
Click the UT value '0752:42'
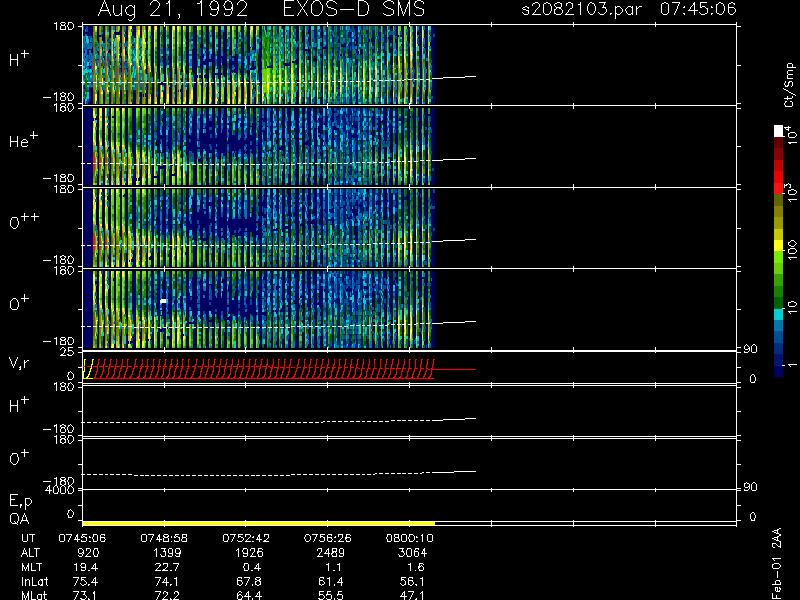245,538
